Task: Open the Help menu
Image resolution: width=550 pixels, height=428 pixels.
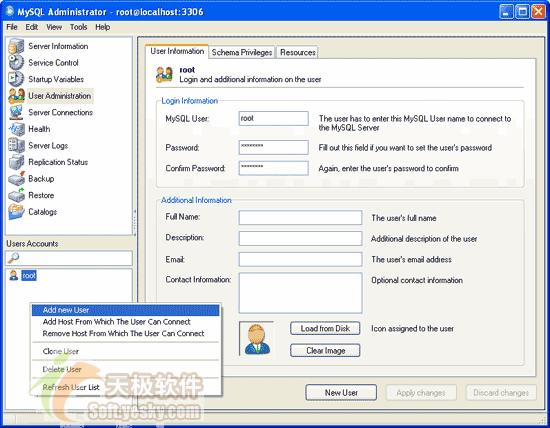Action: click(102, 27)
